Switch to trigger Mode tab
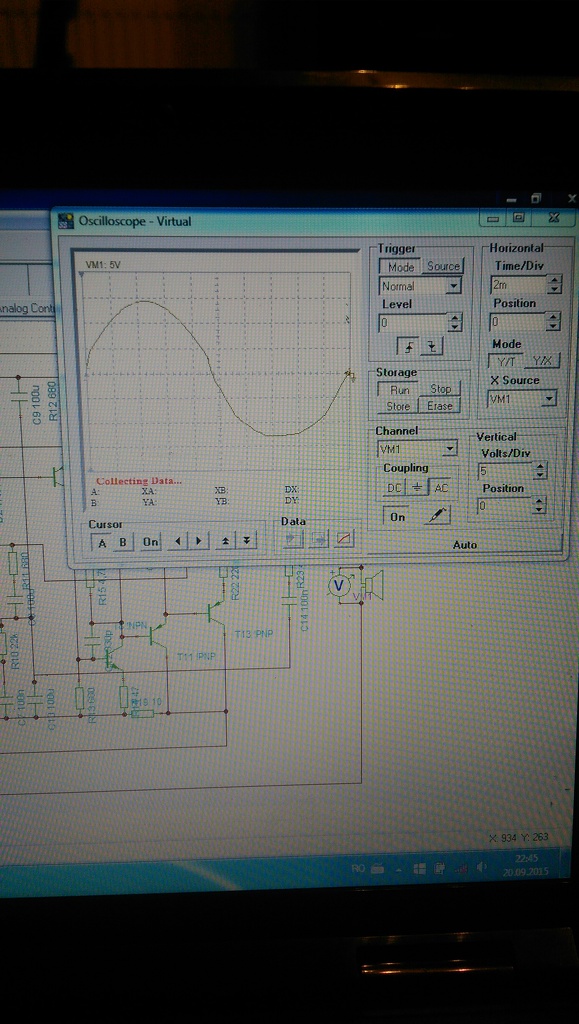579x1024 pixels. point(400,267)
